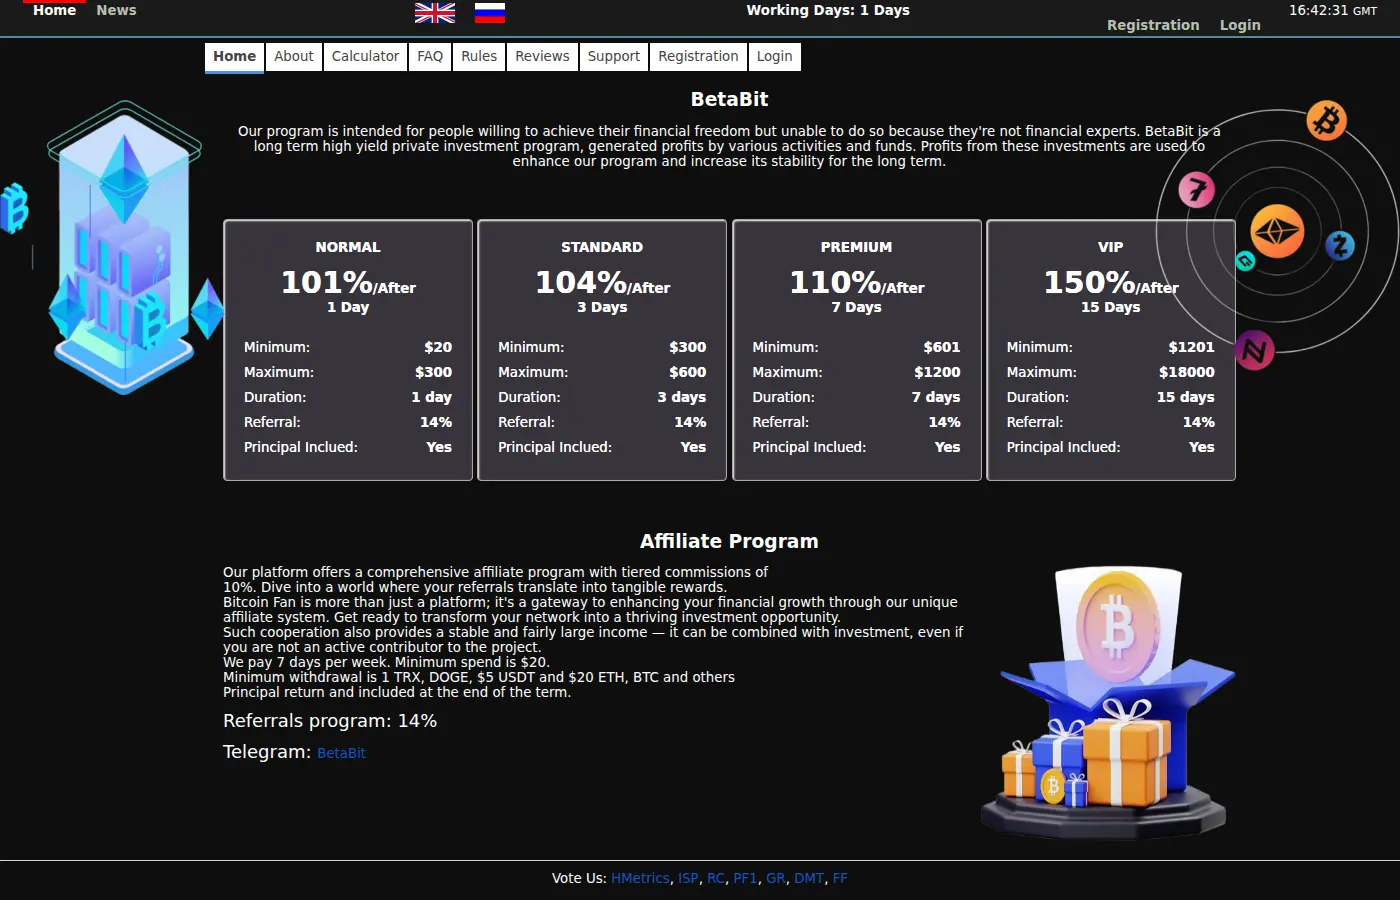Click the $600 maximum in STANDARD plan

pos(688,372)
